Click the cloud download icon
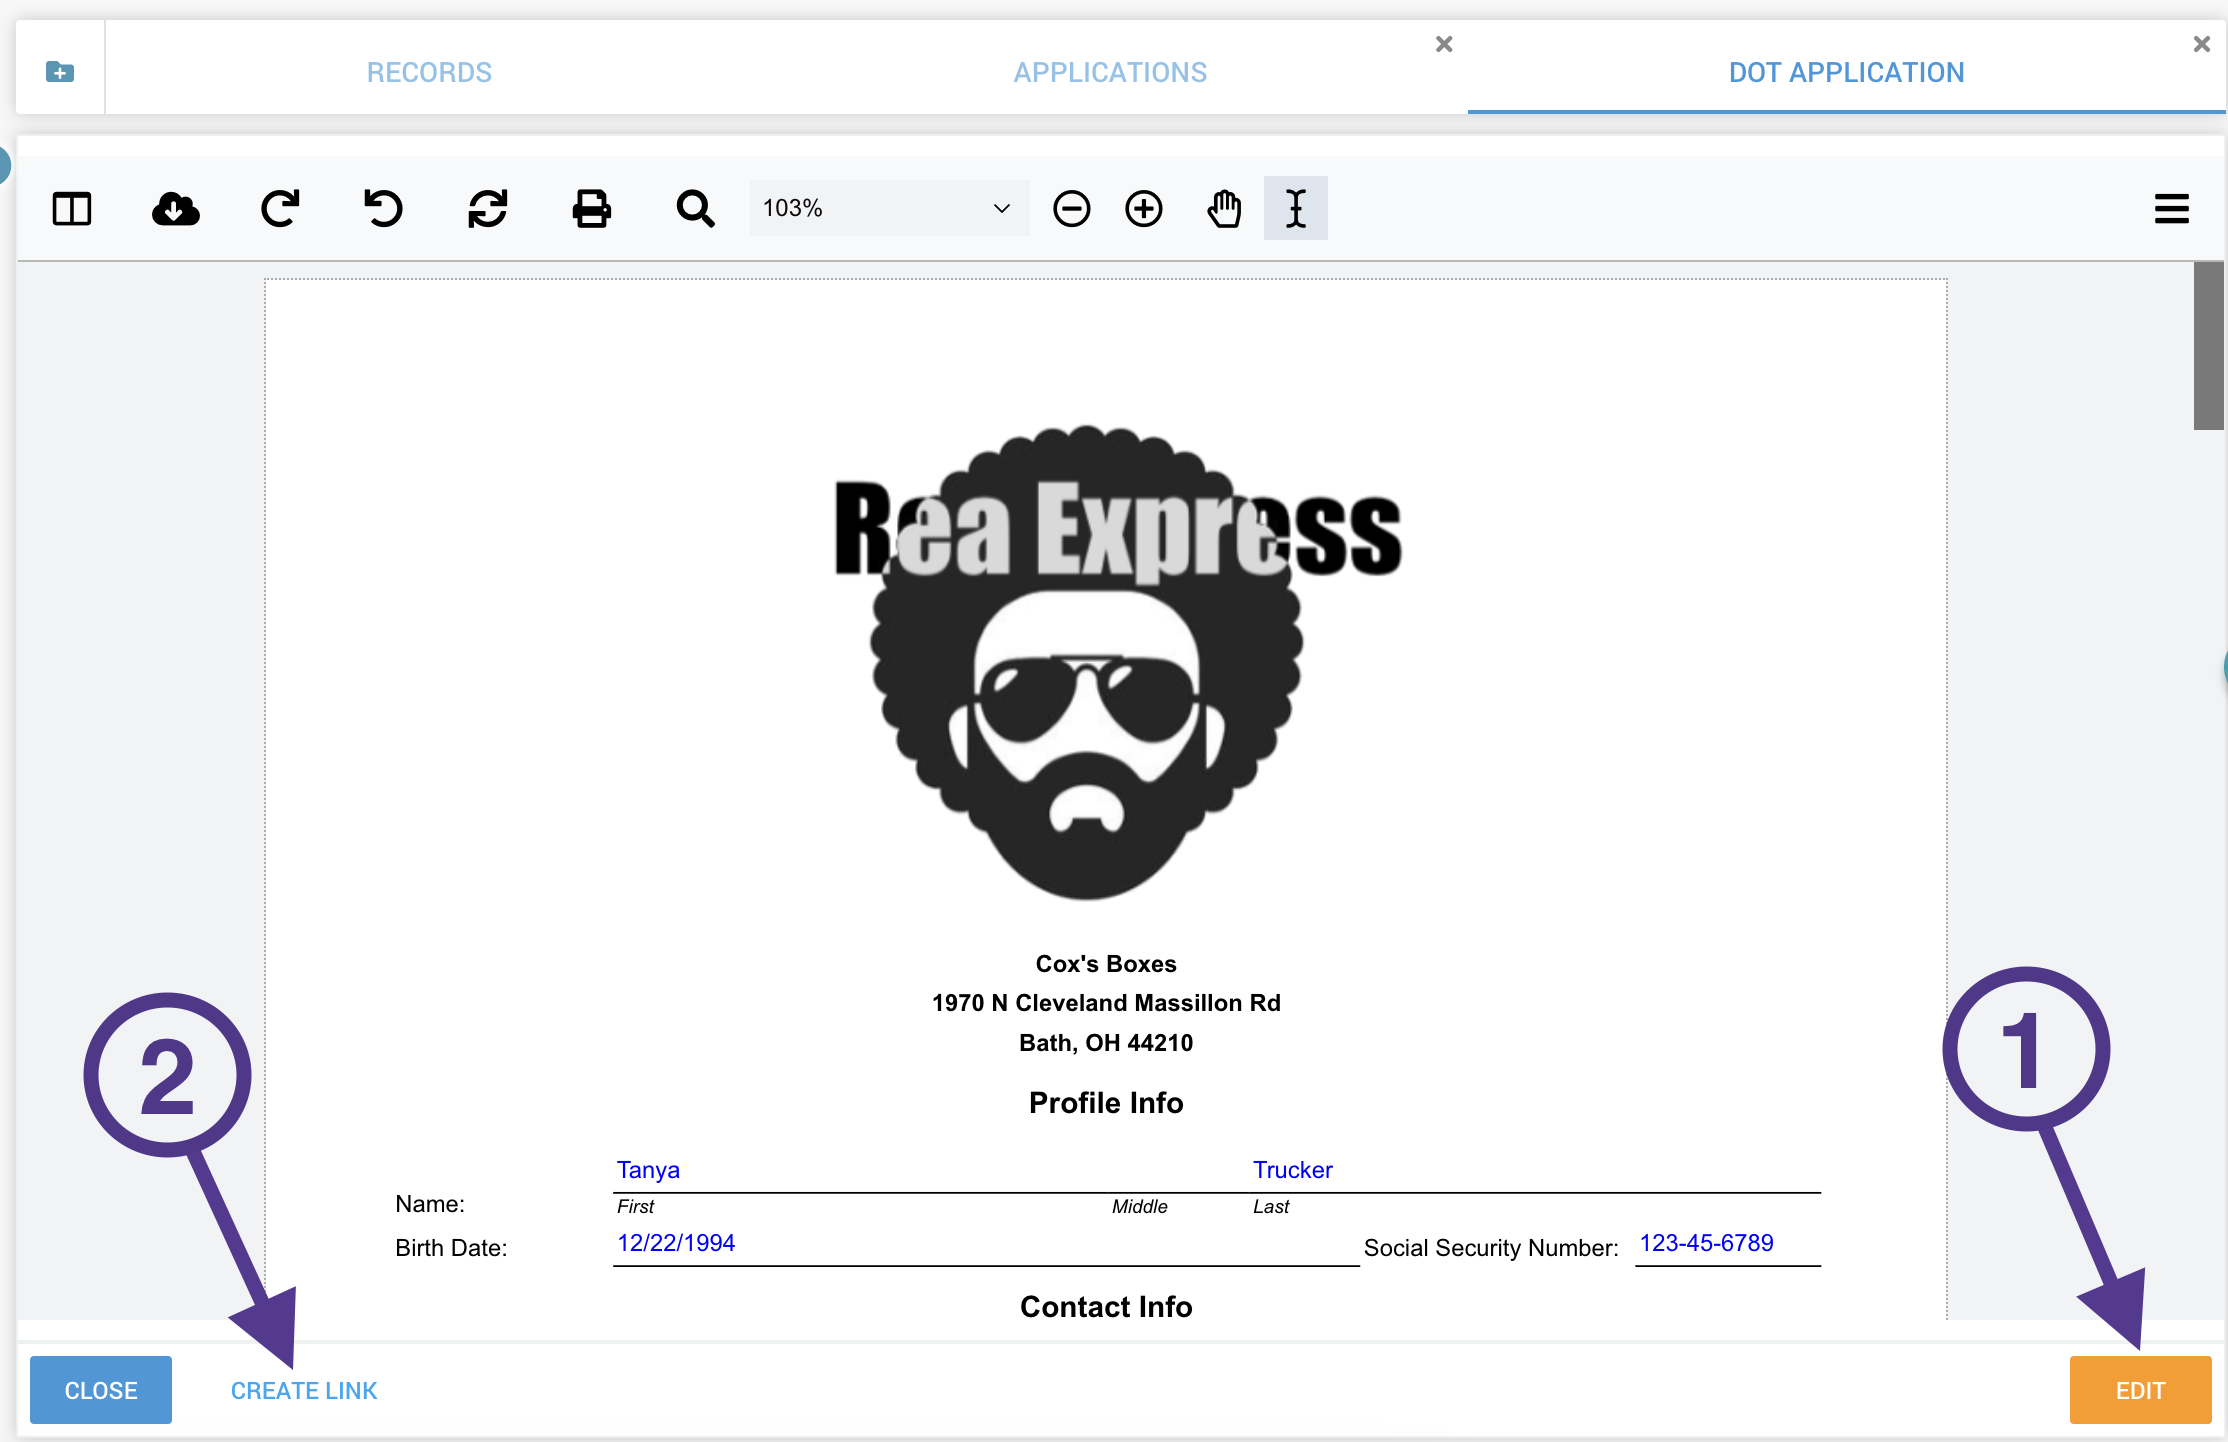 click(x=176, y=209)
